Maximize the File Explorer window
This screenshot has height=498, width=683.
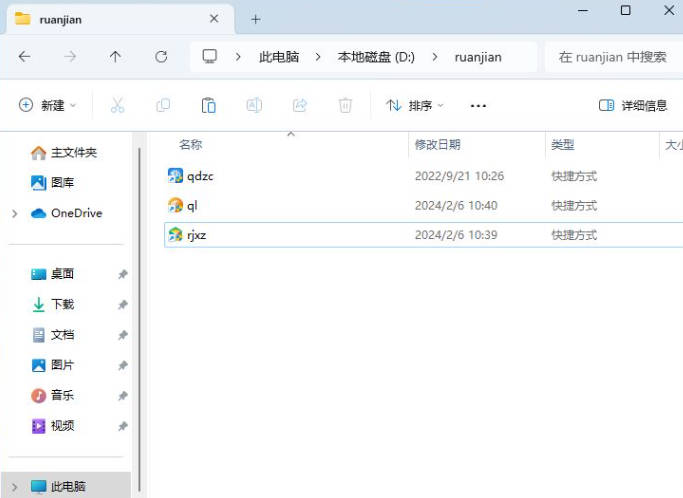(x=626, y=10)
